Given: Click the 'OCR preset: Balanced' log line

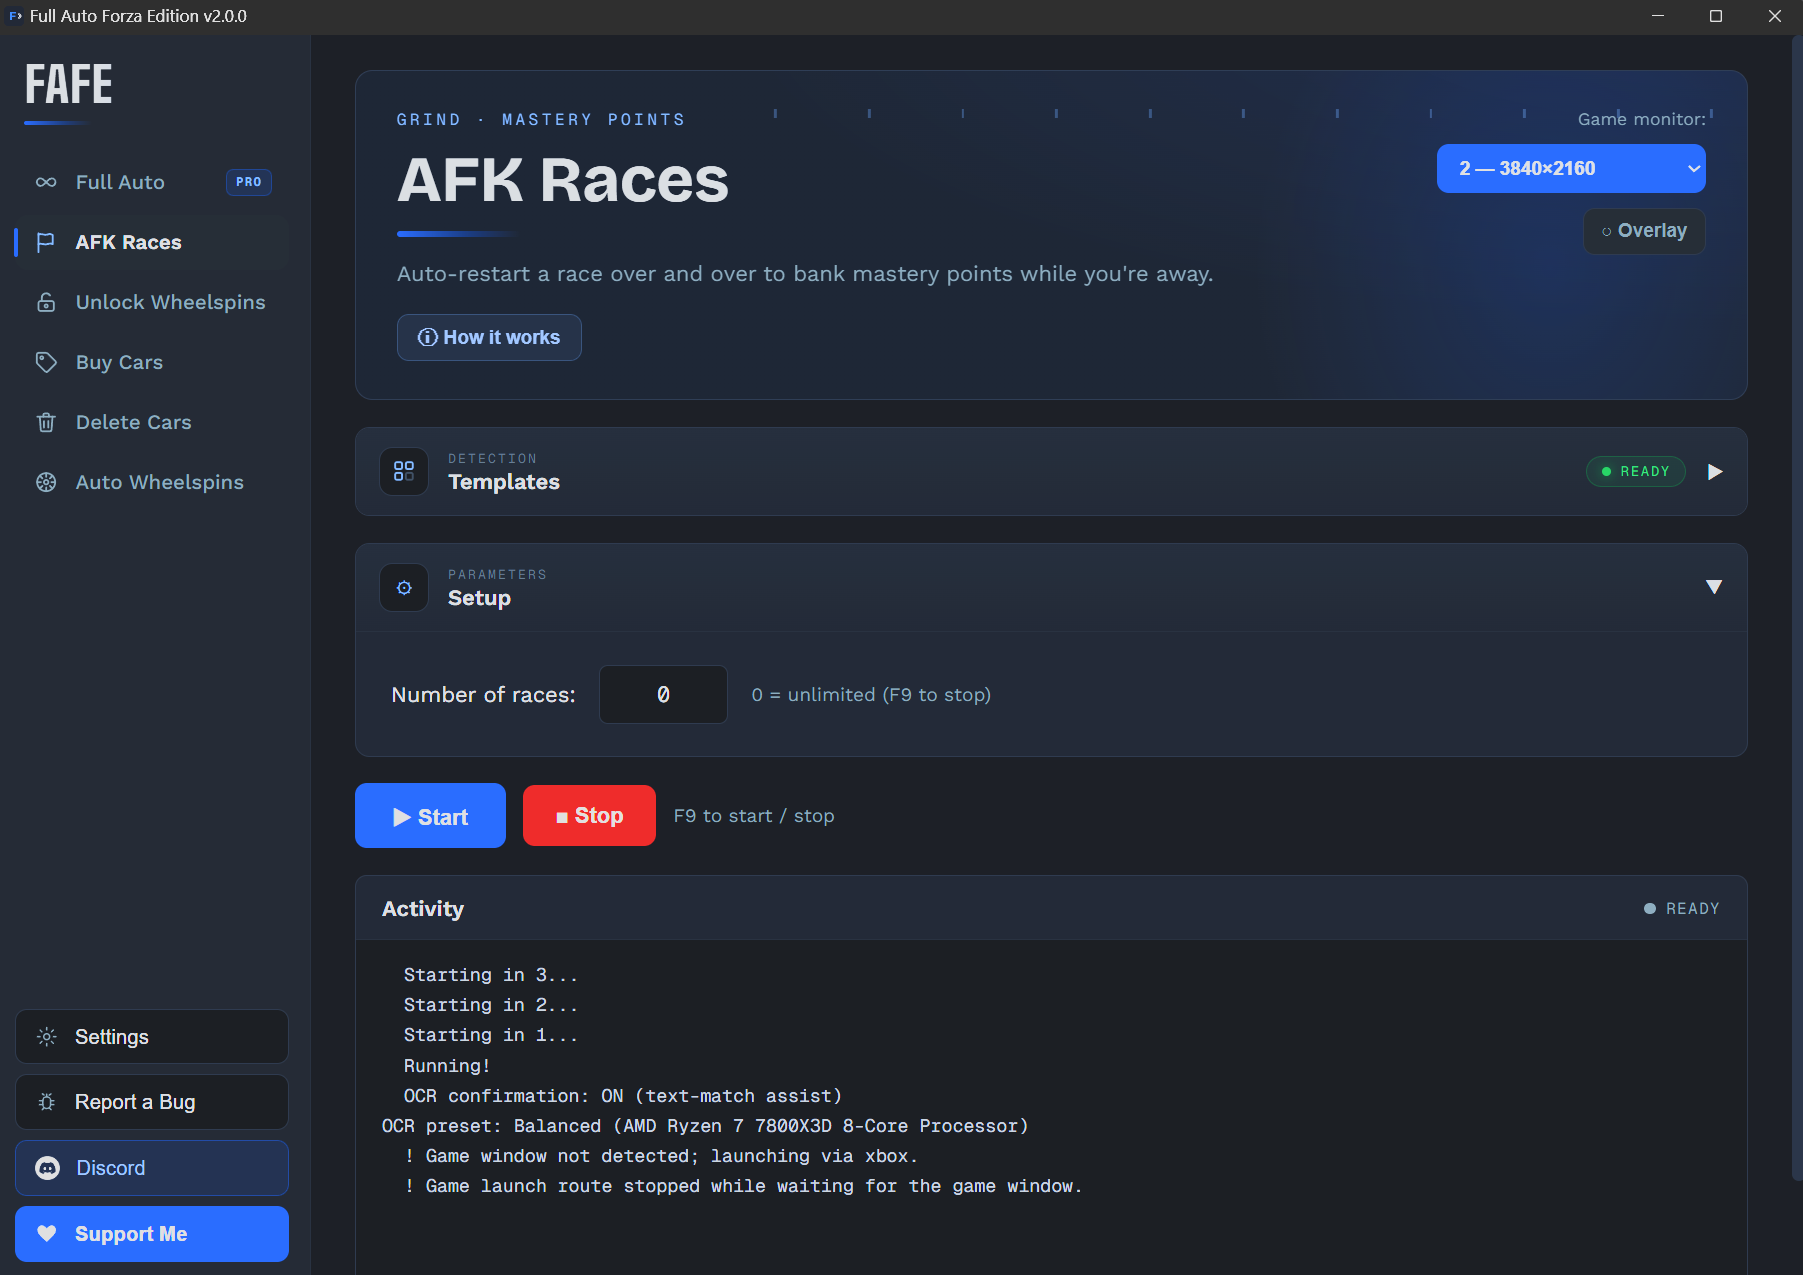Looking at the screenshot, I should [705, 1126].
